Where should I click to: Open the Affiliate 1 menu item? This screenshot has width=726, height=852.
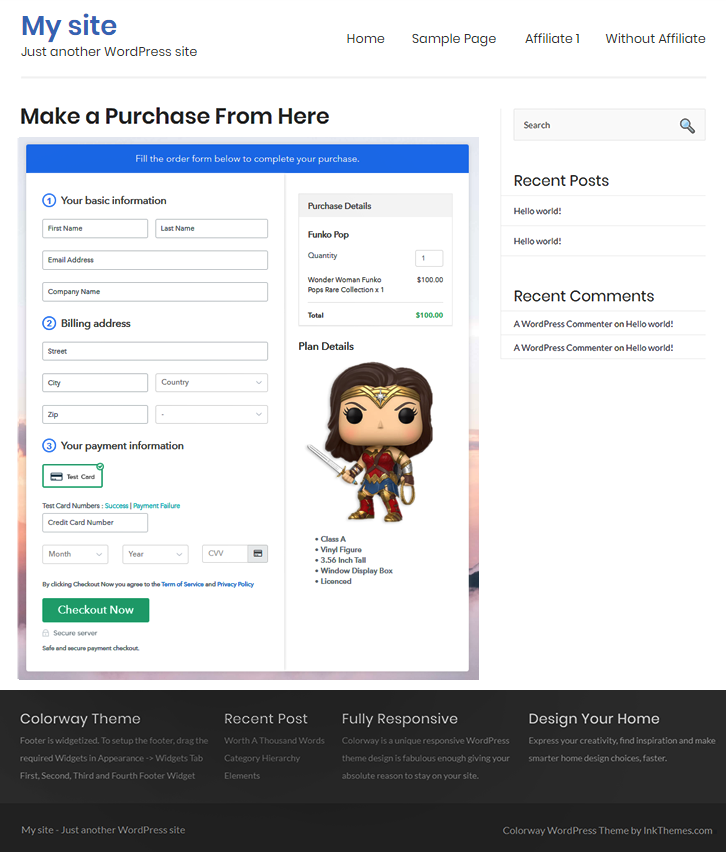coord(552,39)
